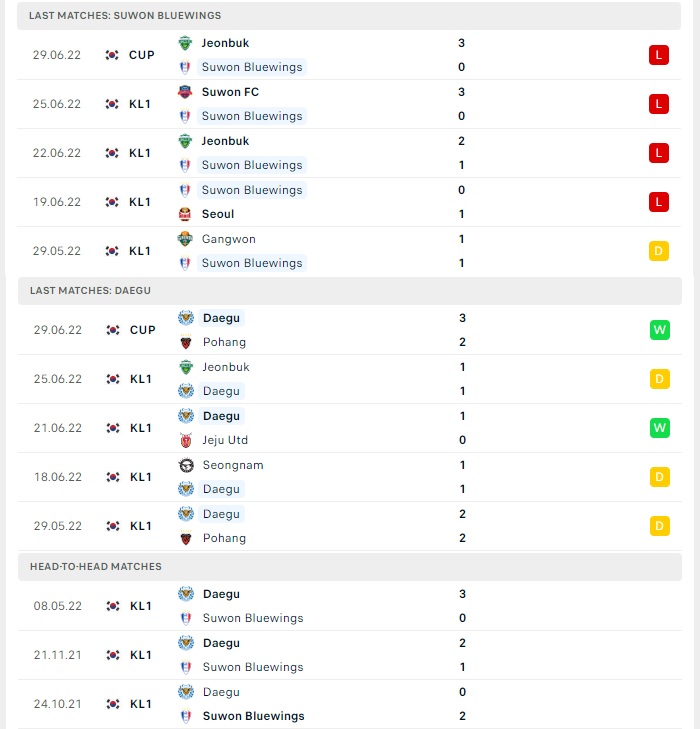Click highlighted Daegu name in Seongnam match
Viewport: 700px width, 729px height.
221,489
